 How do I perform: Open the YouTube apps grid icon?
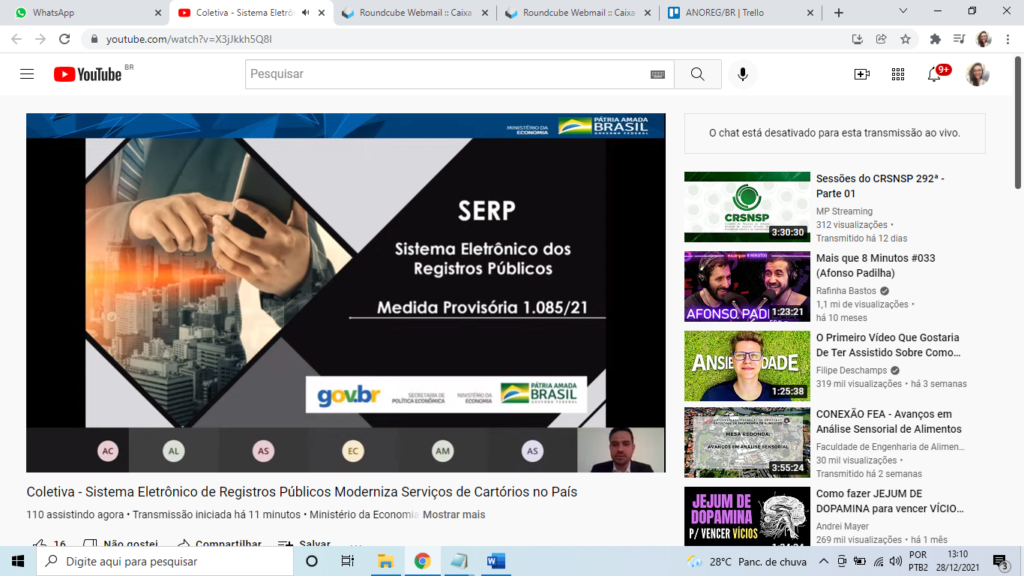pos(897,74)
